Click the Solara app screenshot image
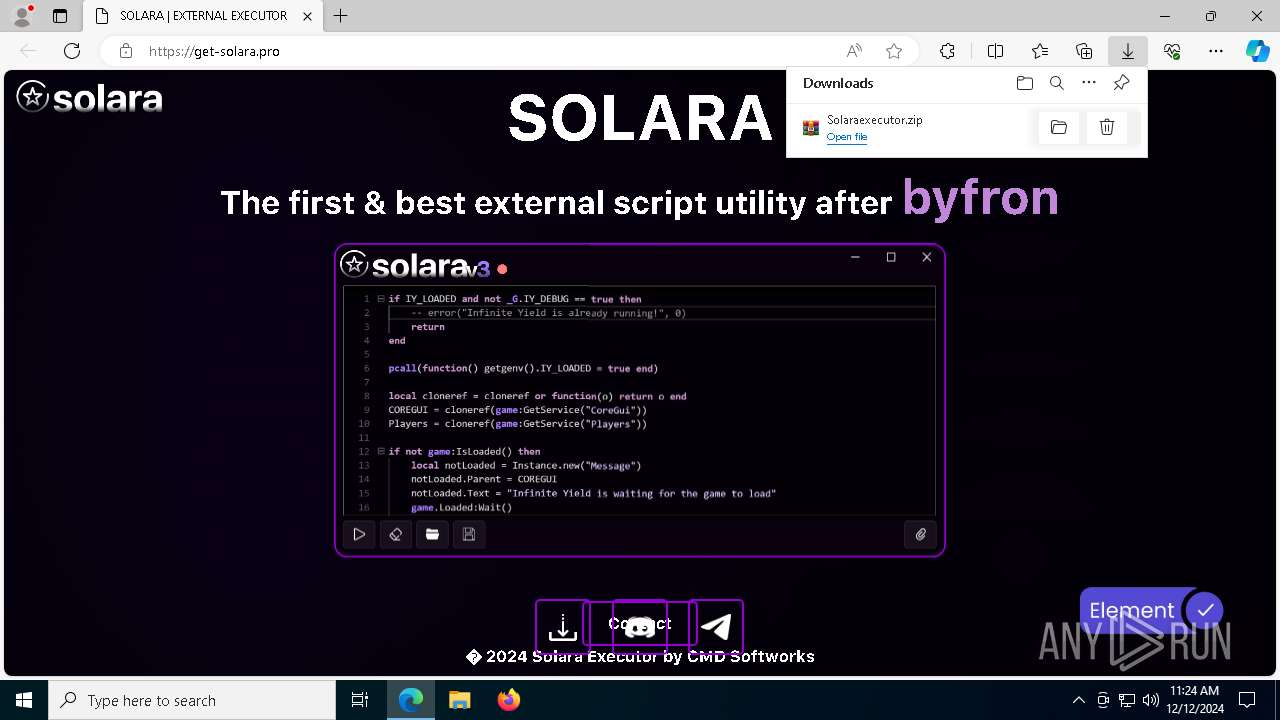Viewport: 1280px width, 720px height. [640, 400]
